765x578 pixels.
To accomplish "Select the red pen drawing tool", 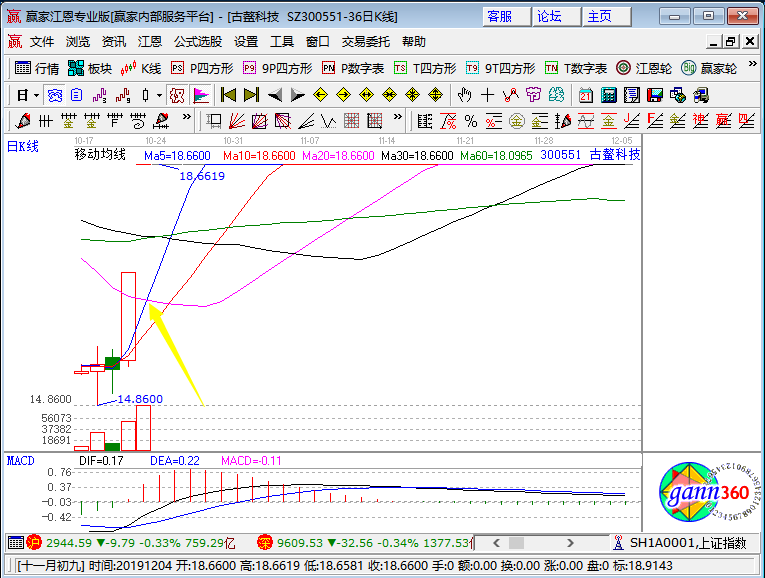I will [22, 120].
